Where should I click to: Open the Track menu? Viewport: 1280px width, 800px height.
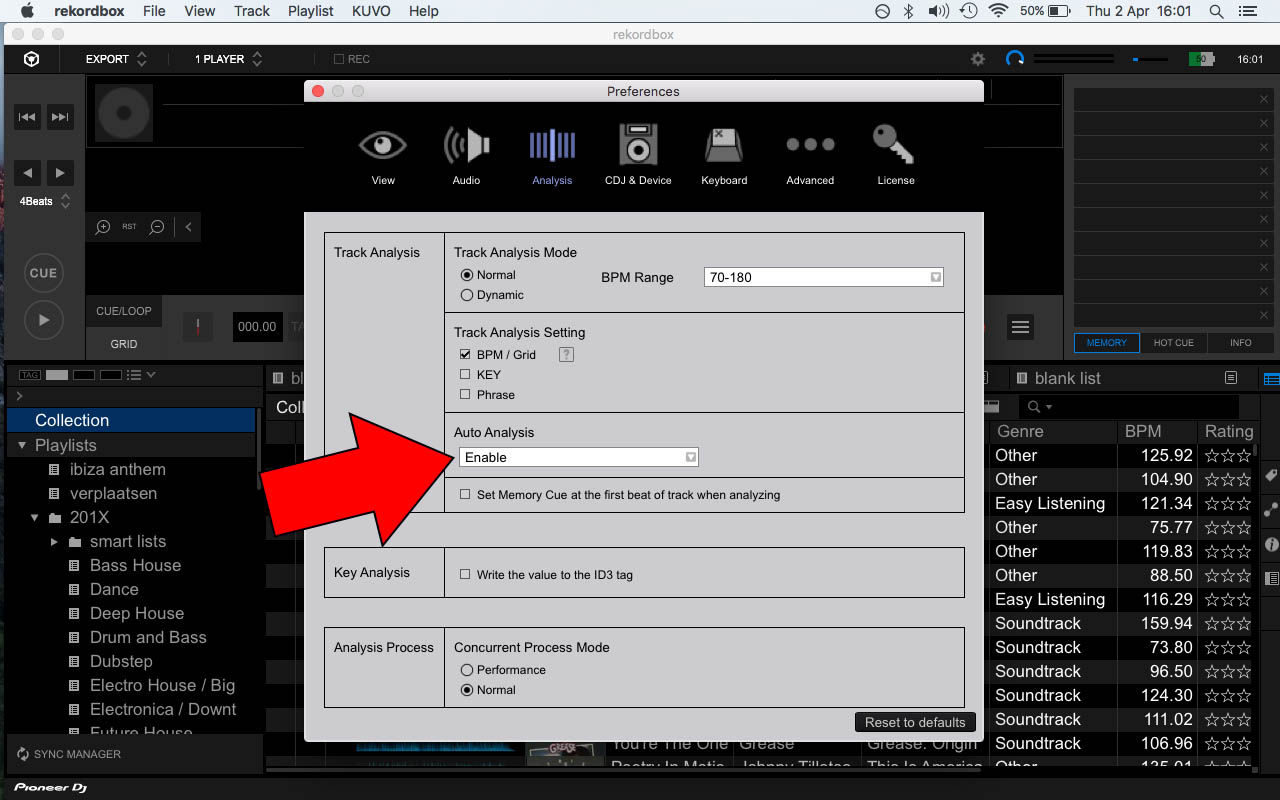coord(251,11)
